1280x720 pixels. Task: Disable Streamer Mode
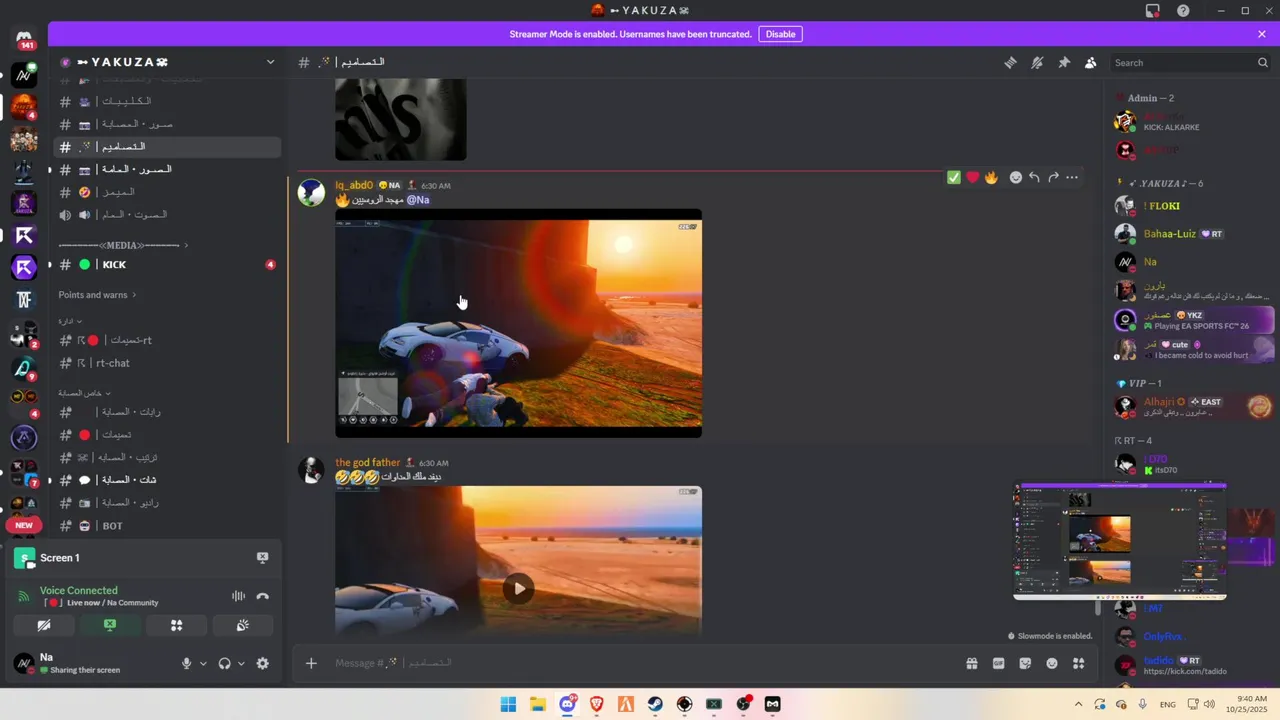click(x=780, y=34)
